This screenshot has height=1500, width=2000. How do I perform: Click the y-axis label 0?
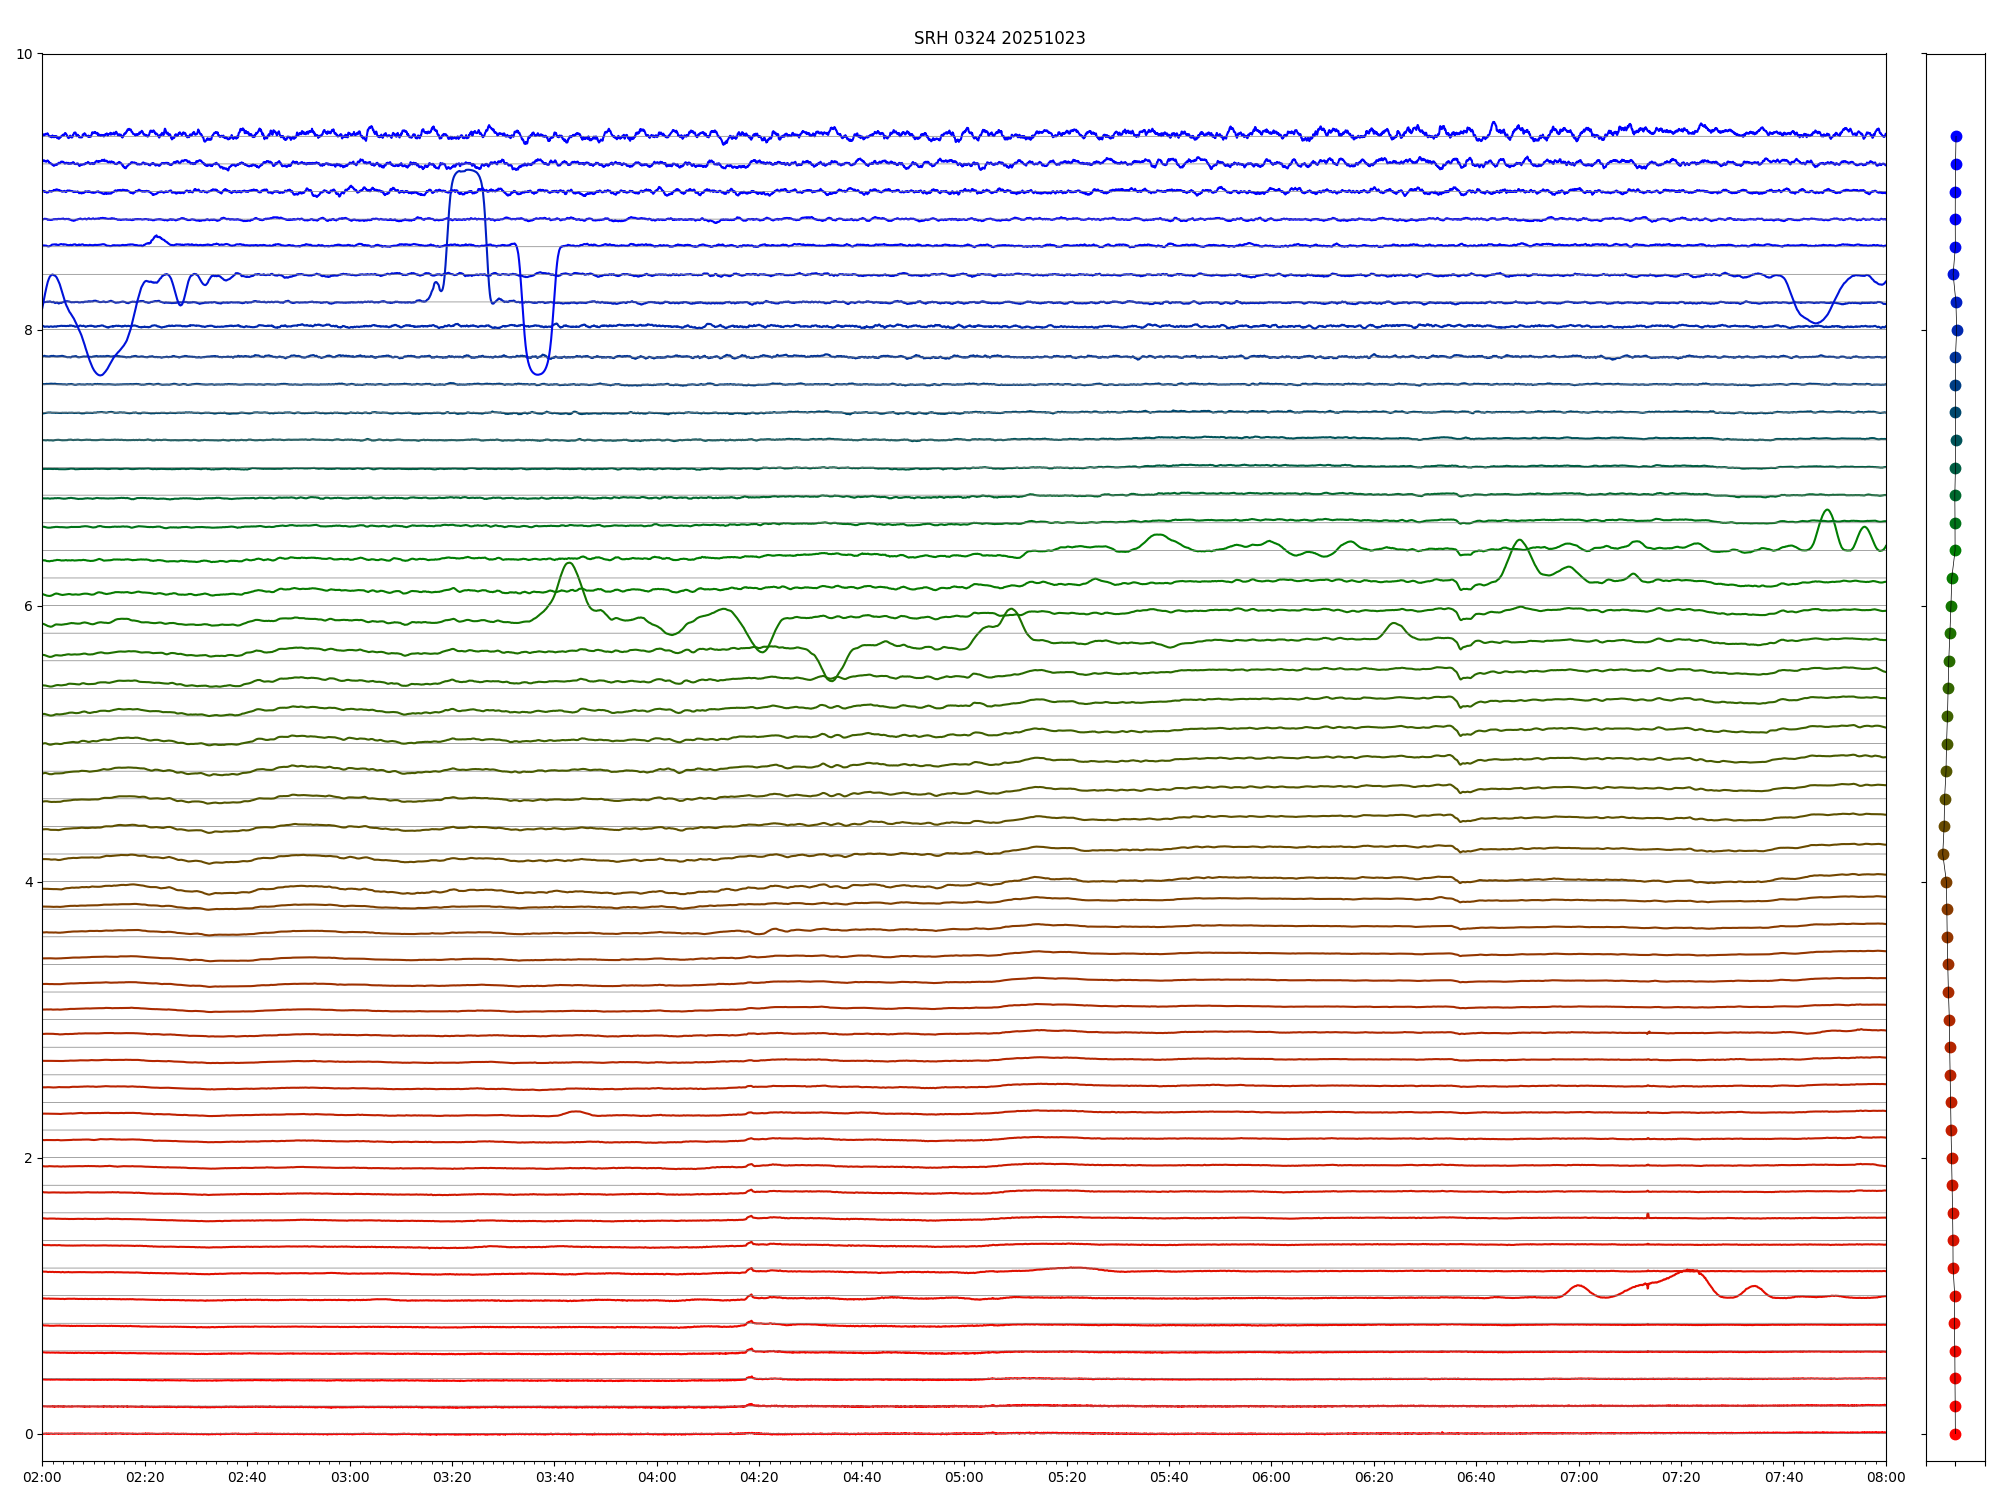click(28, 1434)
